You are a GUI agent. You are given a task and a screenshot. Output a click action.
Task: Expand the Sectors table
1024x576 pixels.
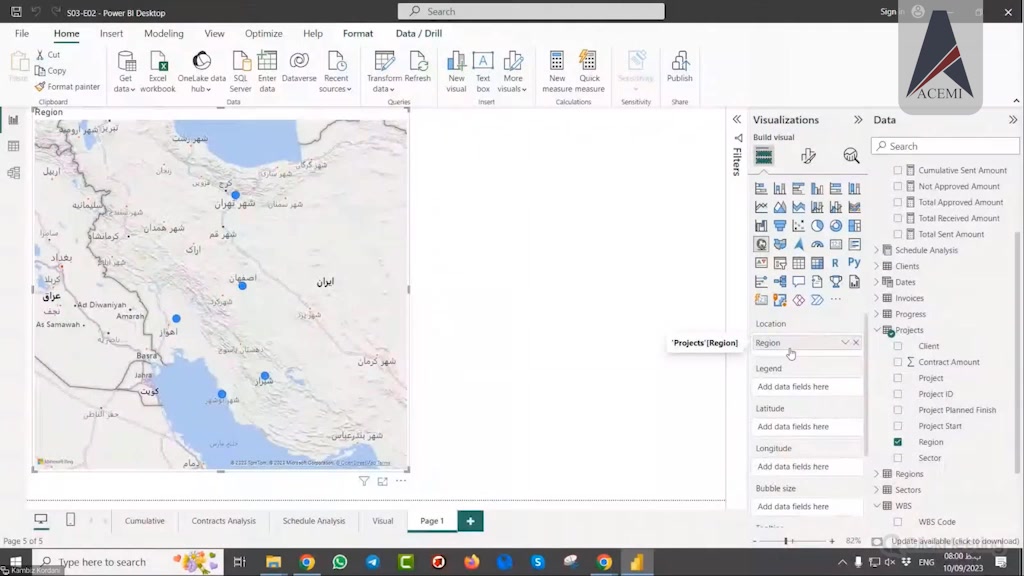(x=877, y=490)
